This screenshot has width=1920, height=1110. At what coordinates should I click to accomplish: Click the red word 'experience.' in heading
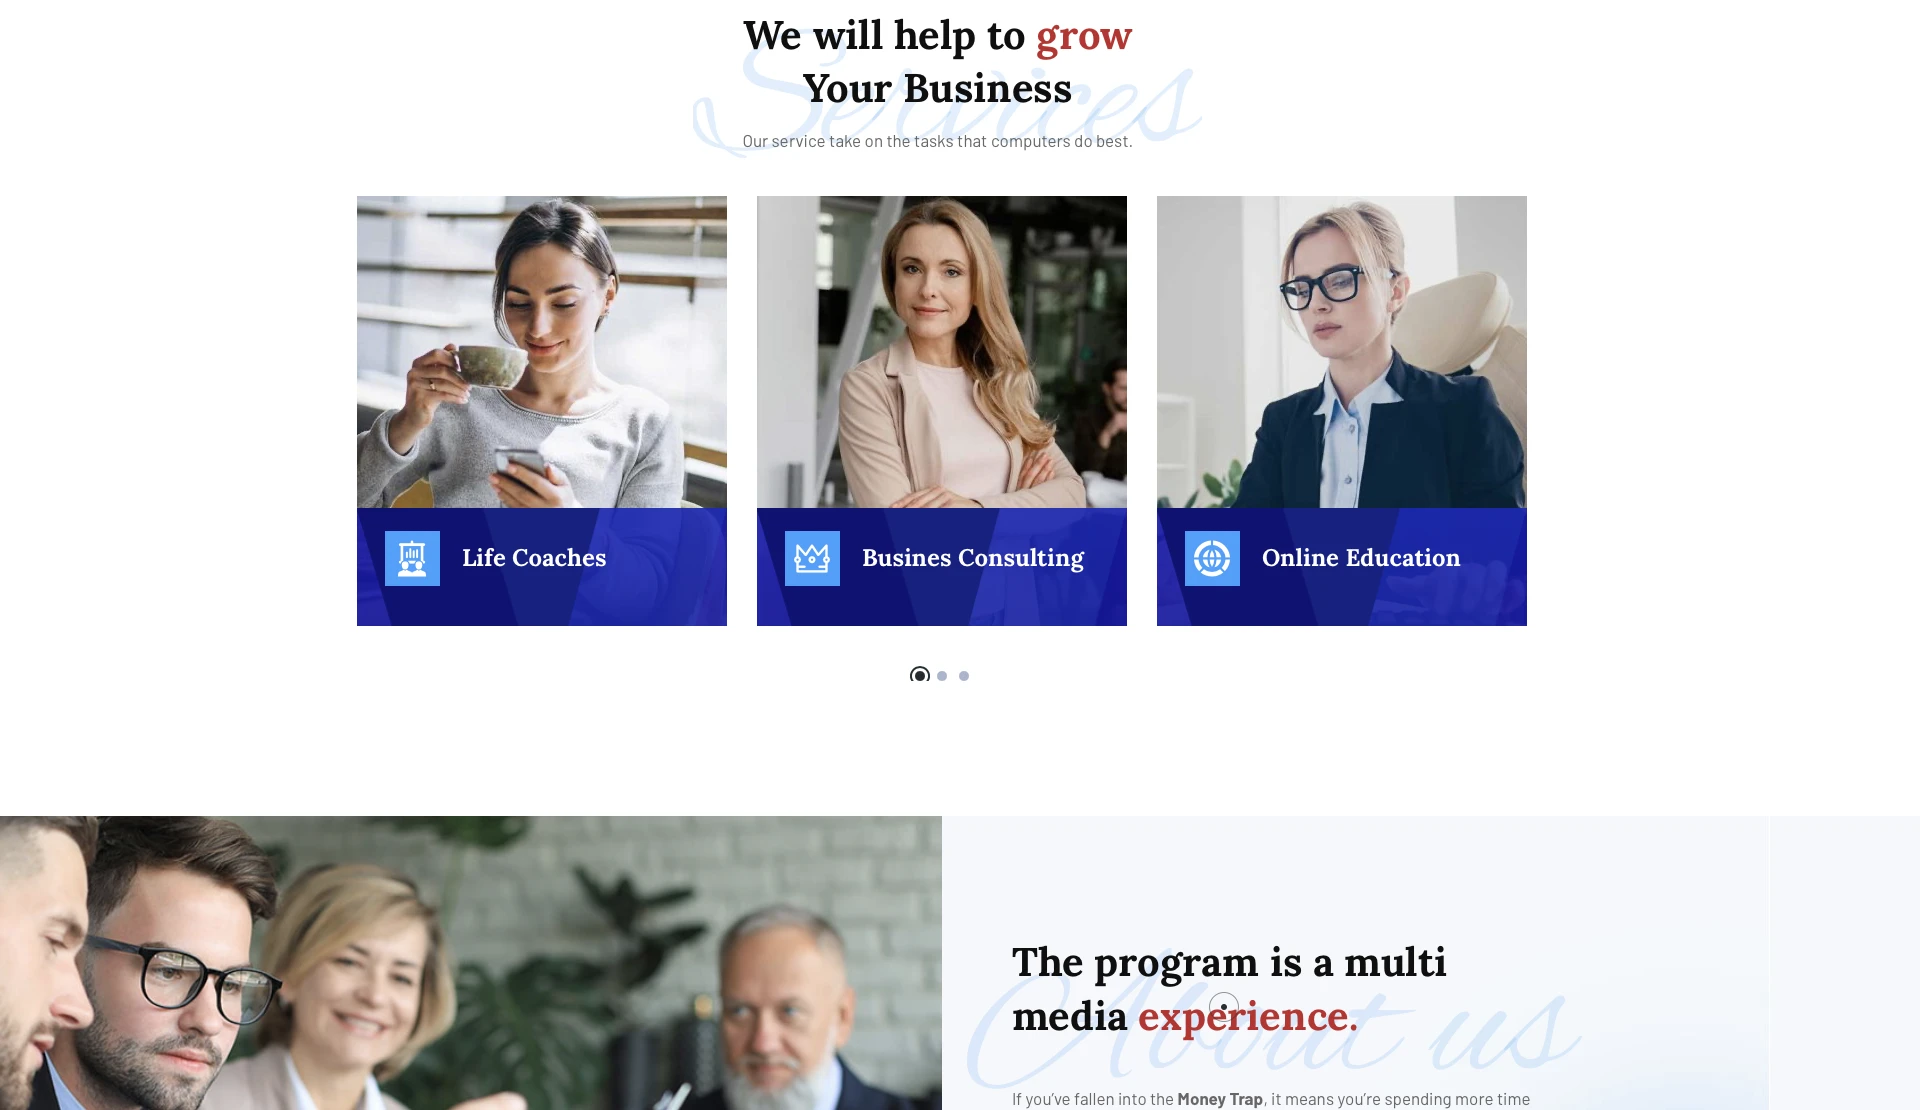point(1248,1017)
